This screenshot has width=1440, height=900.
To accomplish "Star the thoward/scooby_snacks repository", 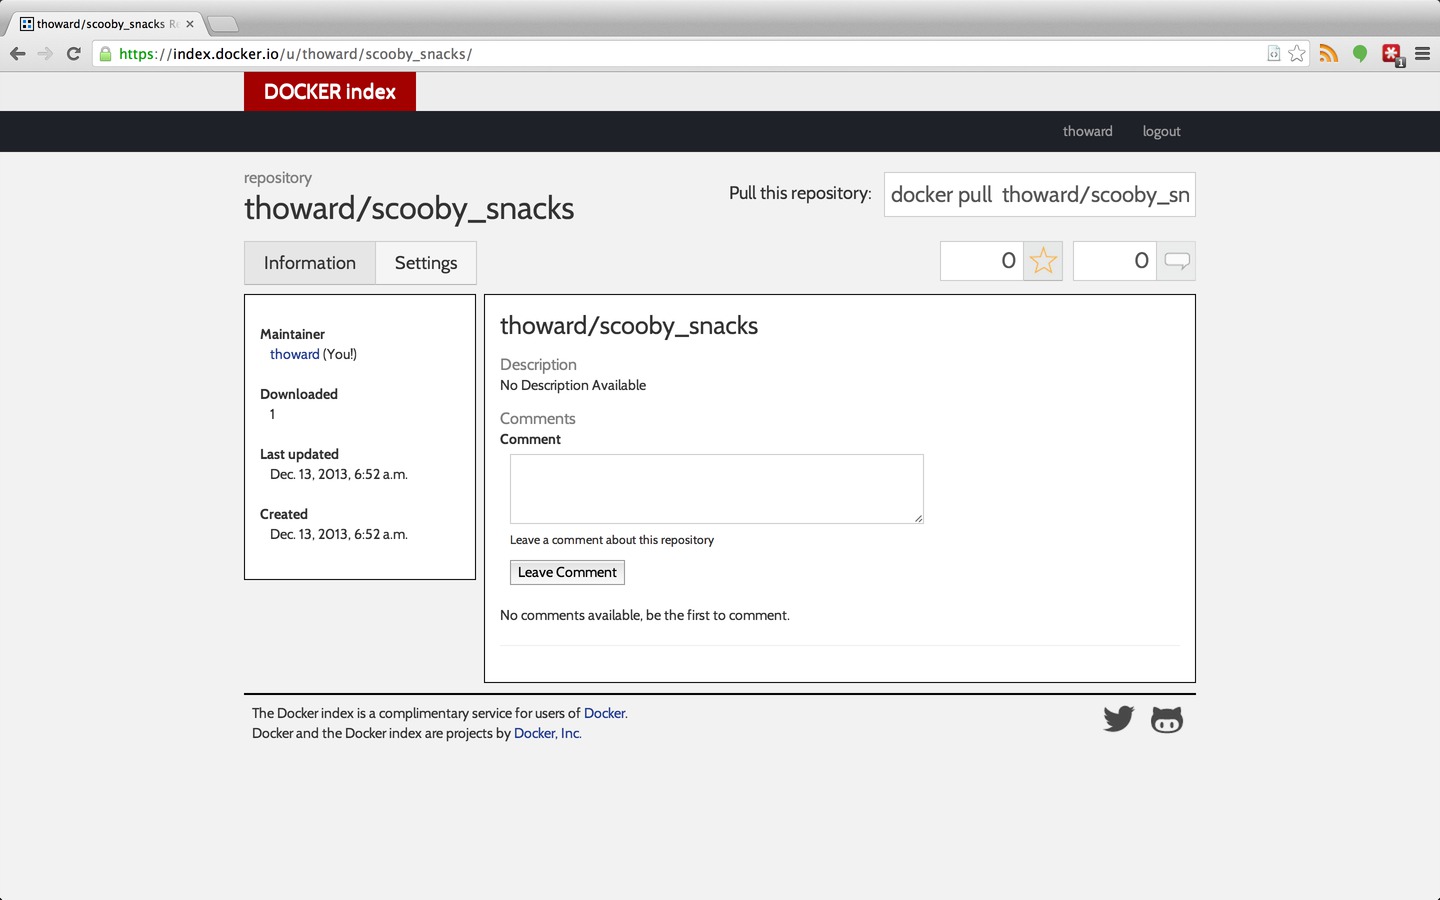I will (x=1043, y=260).
